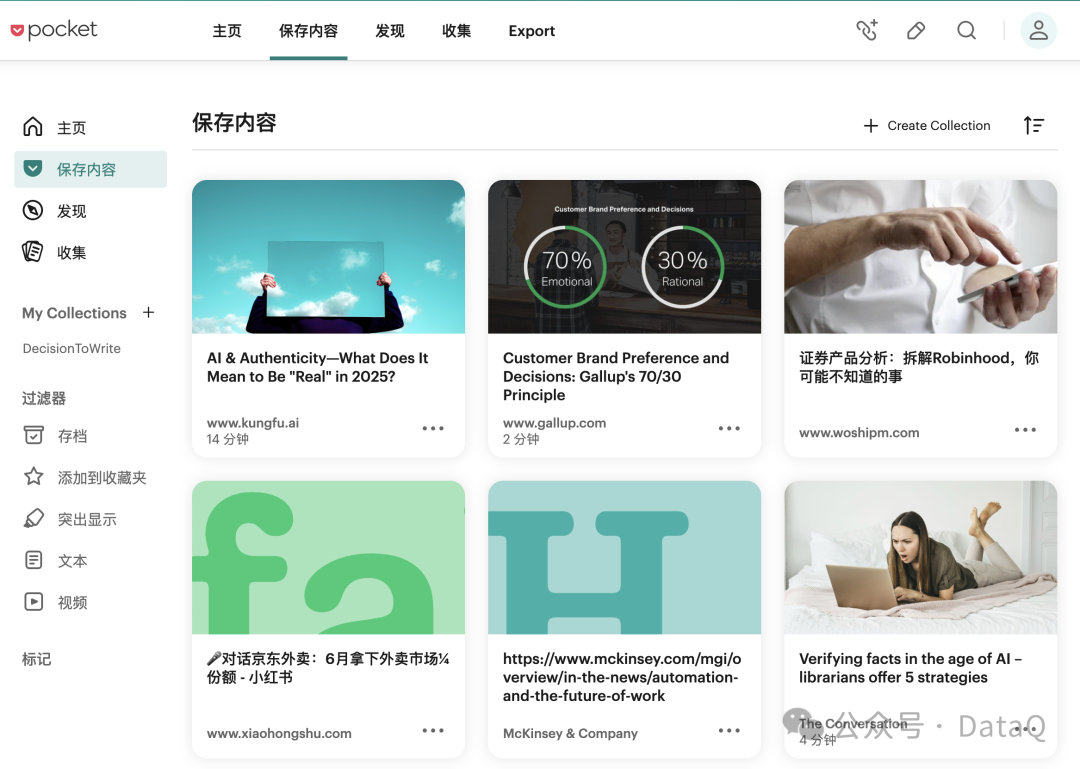Filter by 文本 articles
1080x769 pixels.
(55, 560)
